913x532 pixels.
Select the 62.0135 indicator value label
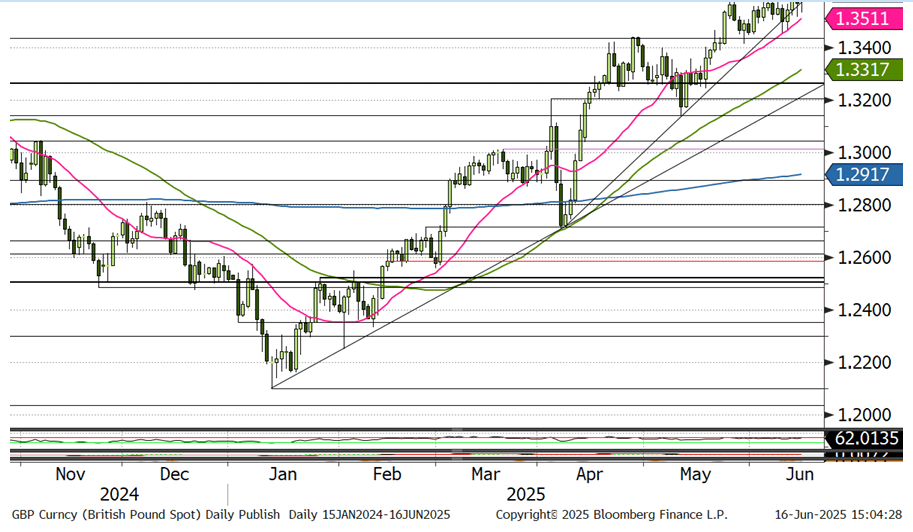(x=866, y=438)
